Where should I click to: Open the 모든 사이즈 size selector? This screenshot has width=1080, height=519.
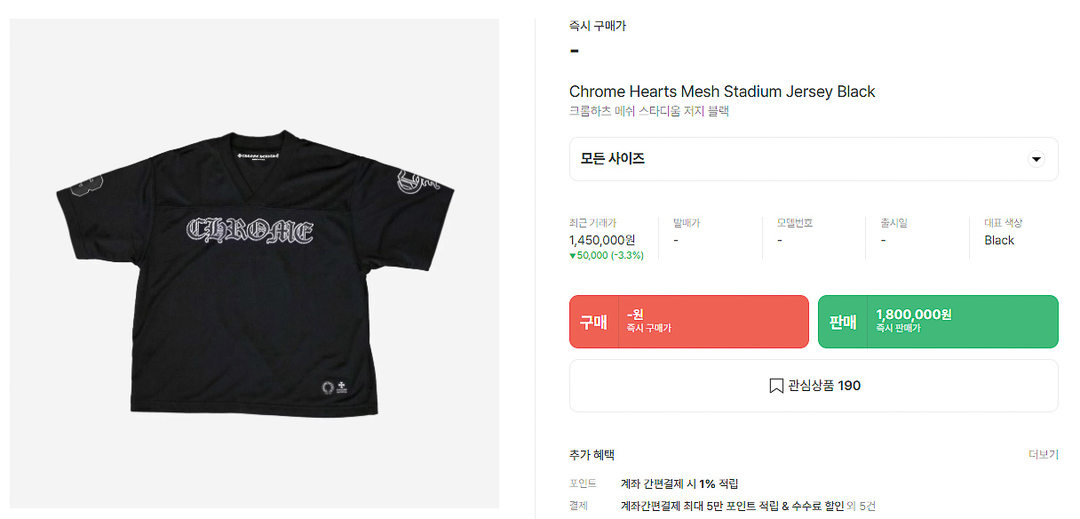[812, 160]
